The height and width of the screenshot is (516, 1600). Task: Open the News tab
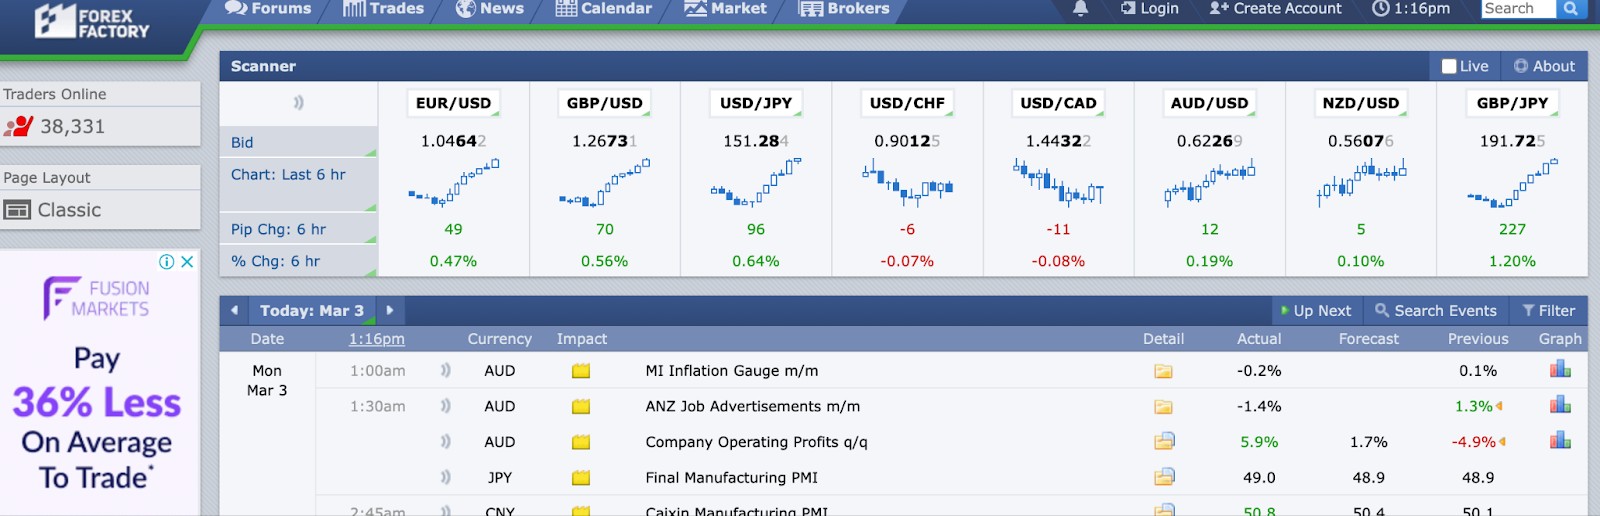point(490,9)
